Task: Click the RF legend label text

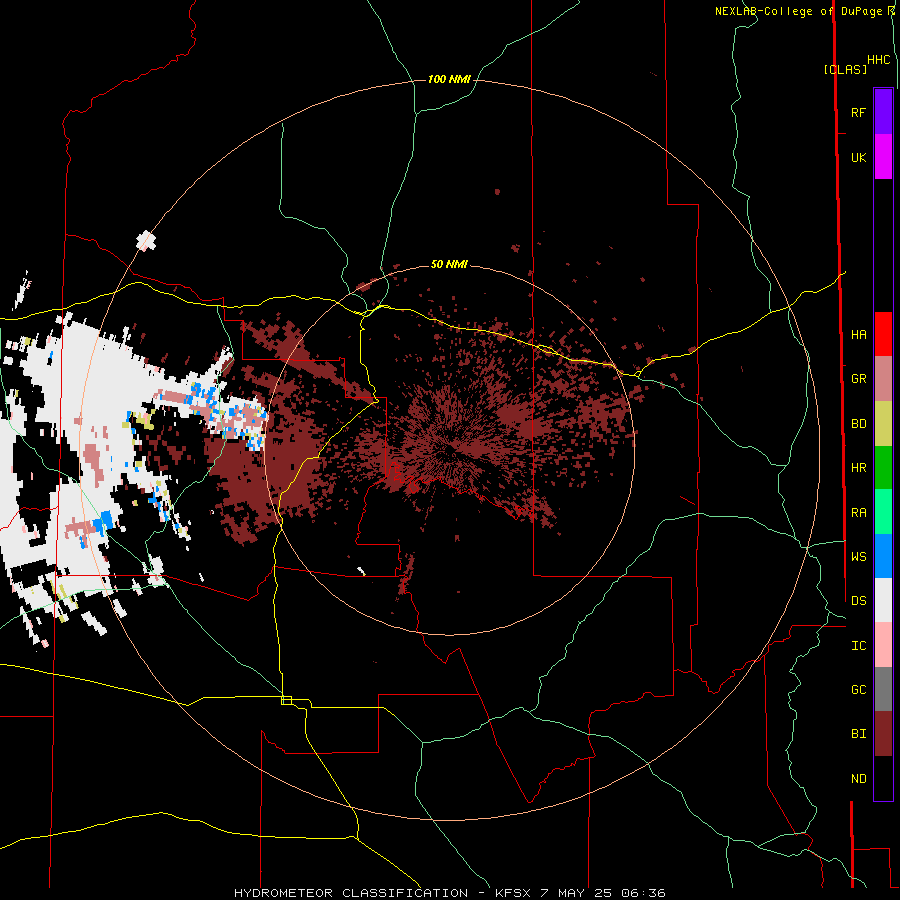Action: tap(859, 113)
